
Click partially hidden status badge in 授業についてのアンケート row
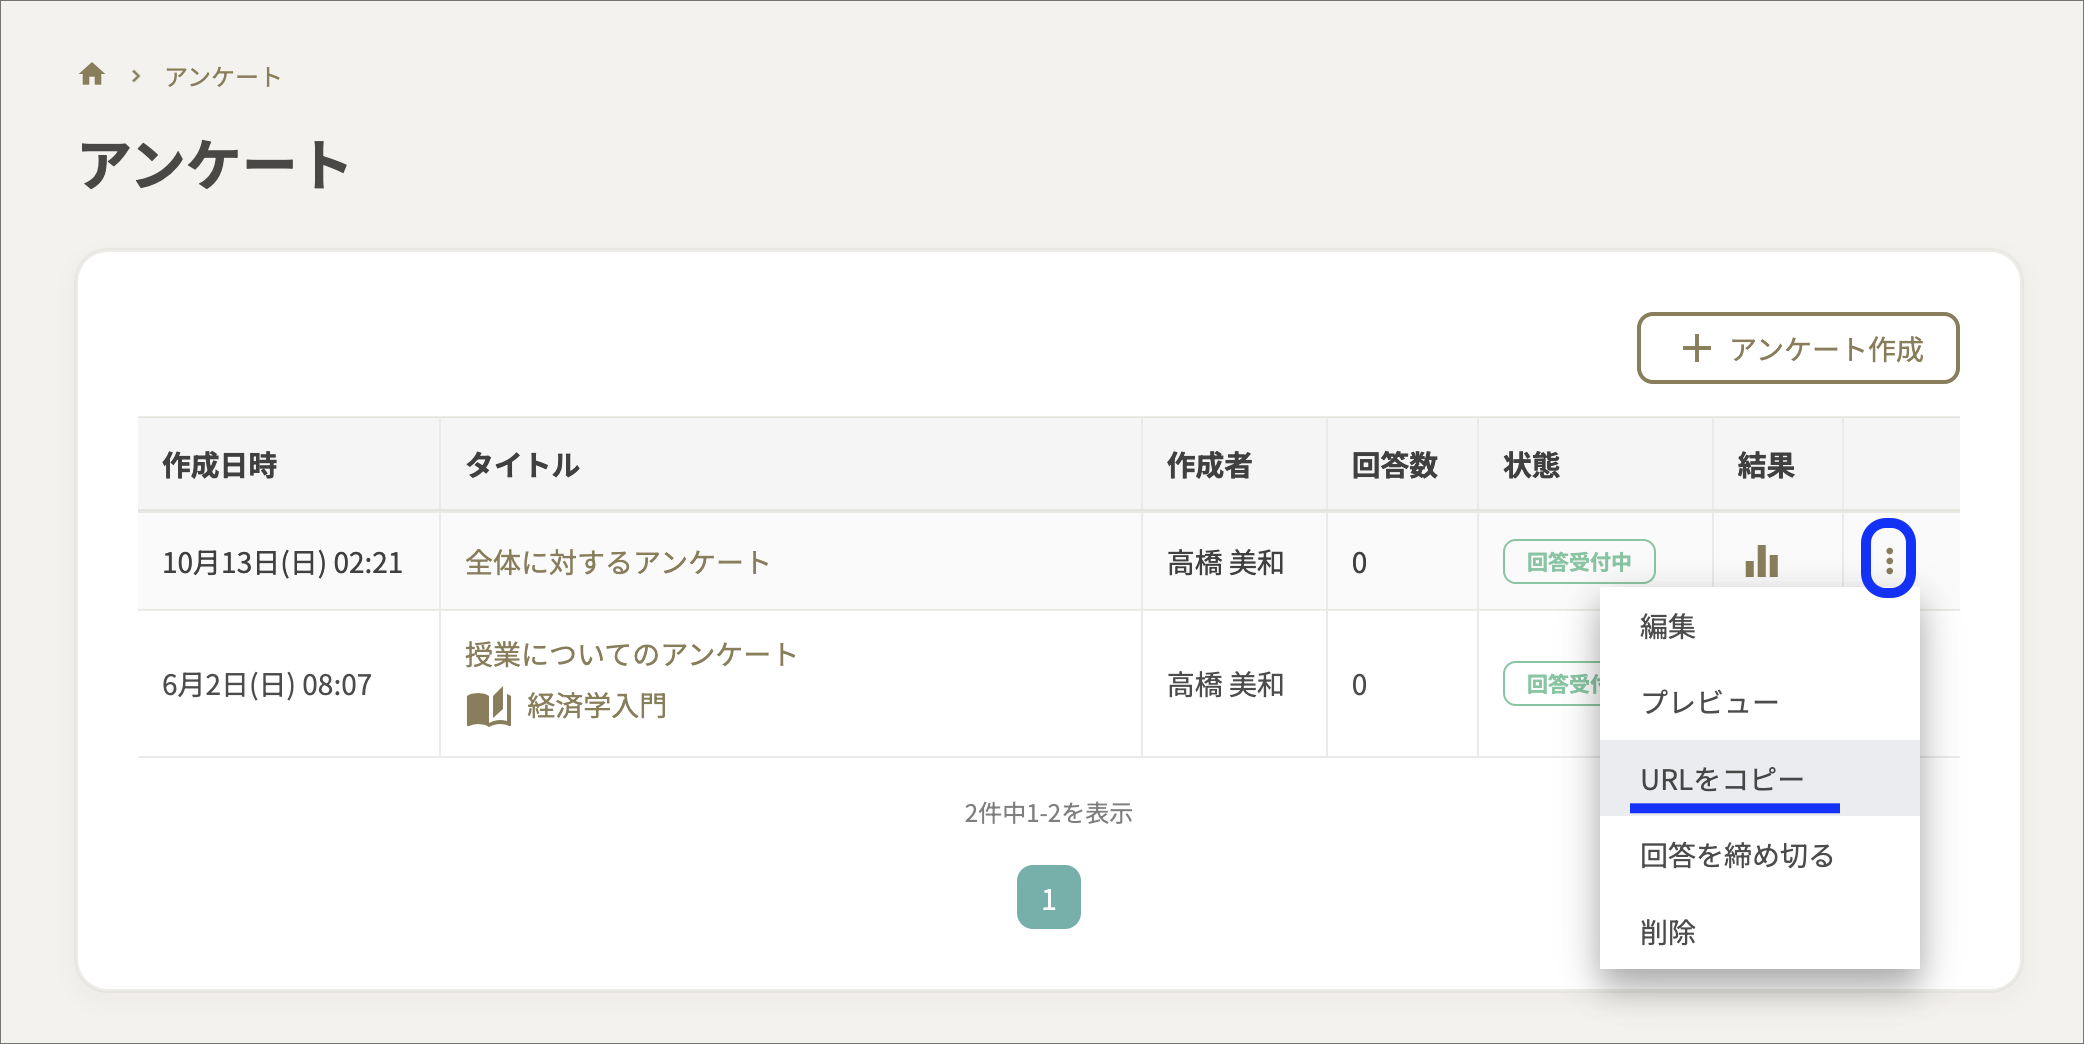1552,684
